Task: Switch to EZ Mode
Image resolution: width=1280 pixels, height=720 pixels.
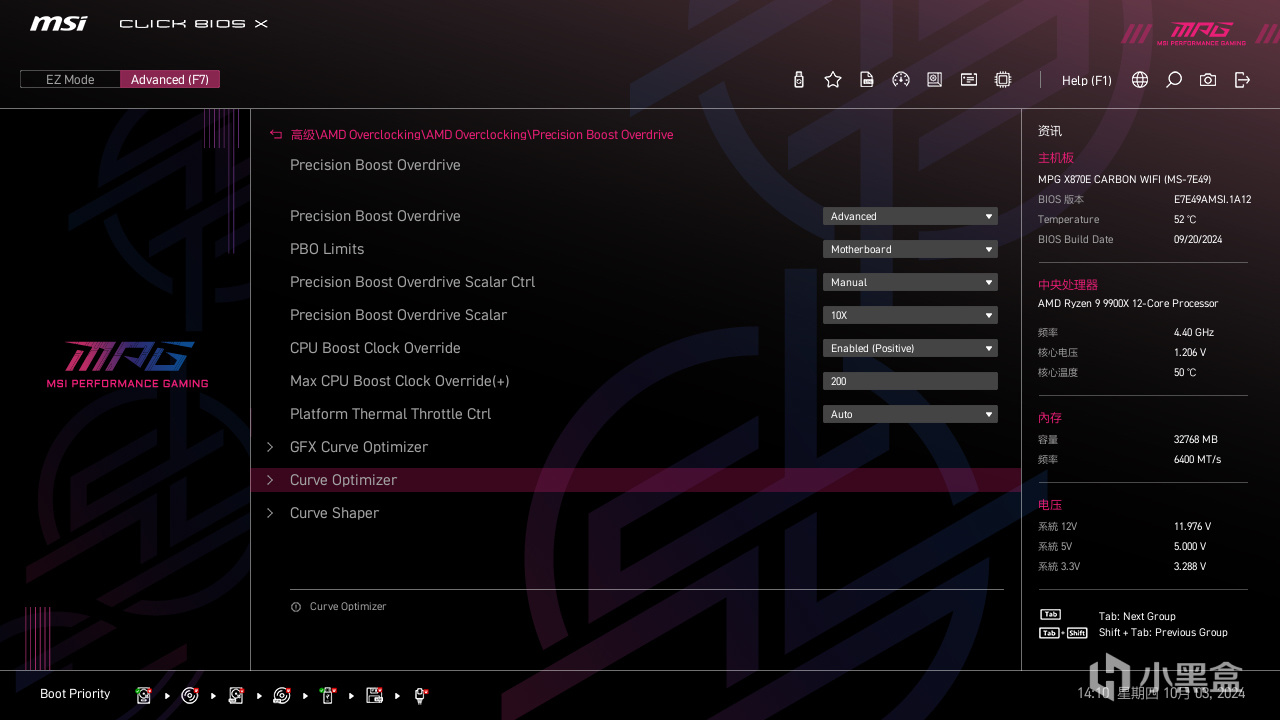Action: [x=70, y=80]
